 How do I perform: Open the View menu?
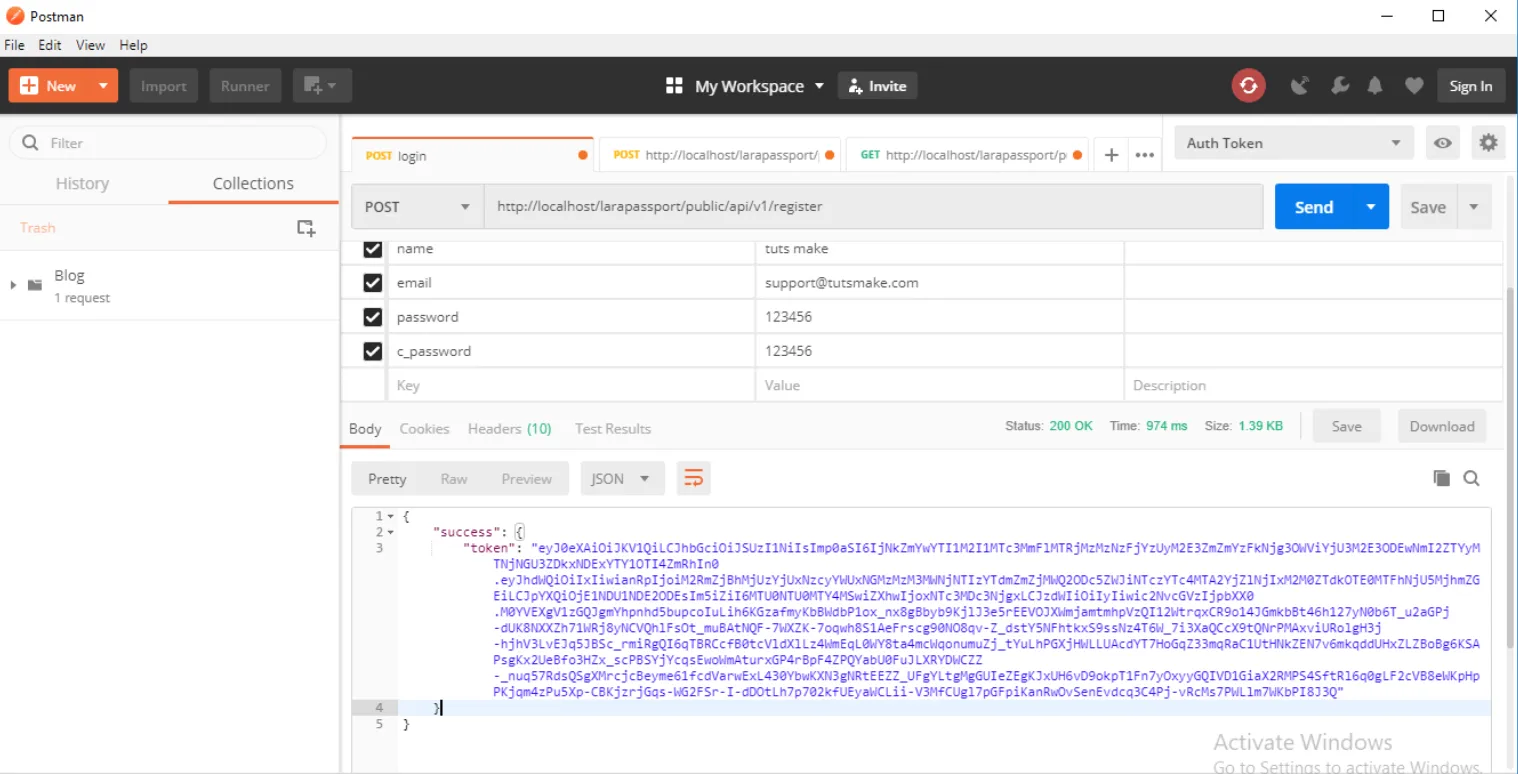tap(90, 45)
